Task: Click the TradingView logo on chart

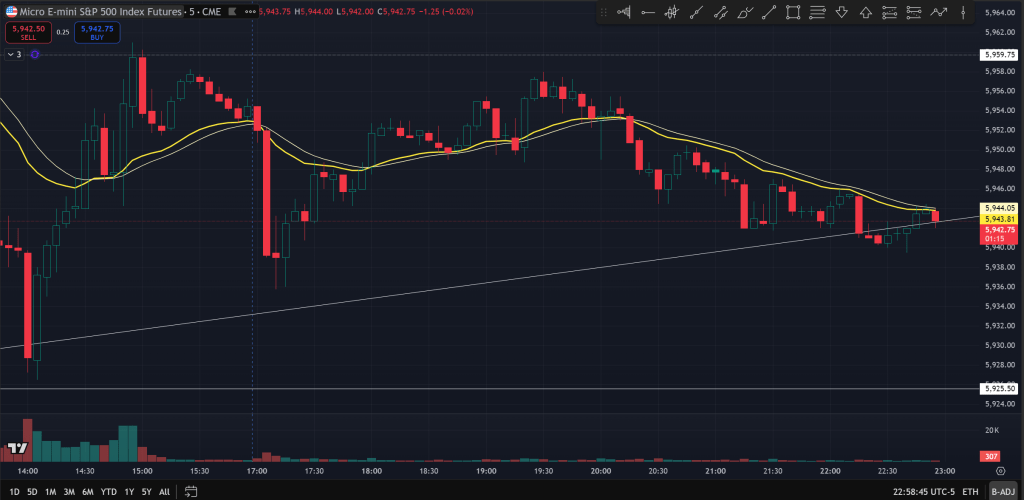Action: (16, 449)
